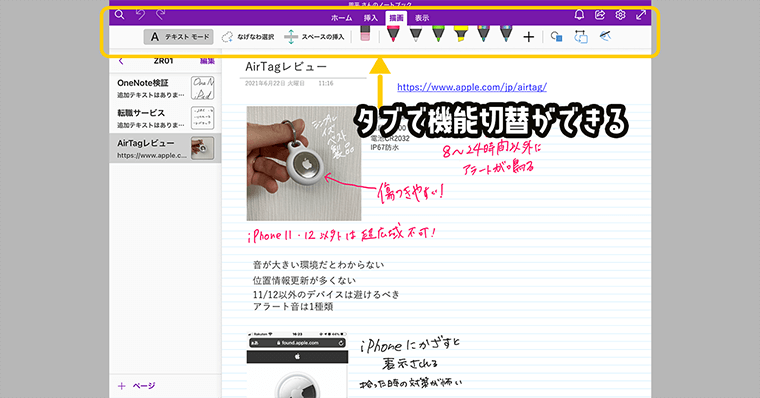The image size is (760, 398).
Task: Open the shapes insert tool
Action: coord(556,37)
